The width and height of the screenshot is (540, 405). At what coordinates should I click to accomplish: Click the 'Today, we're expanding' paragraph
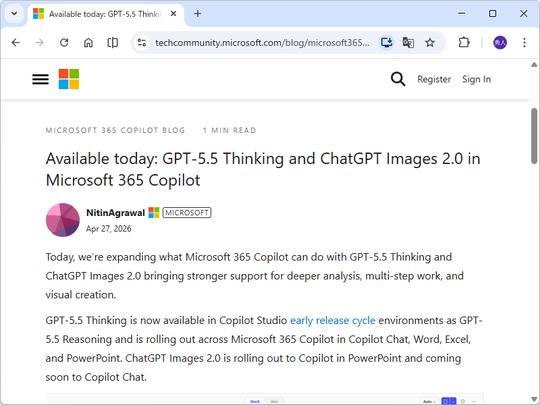click(255, 276)
